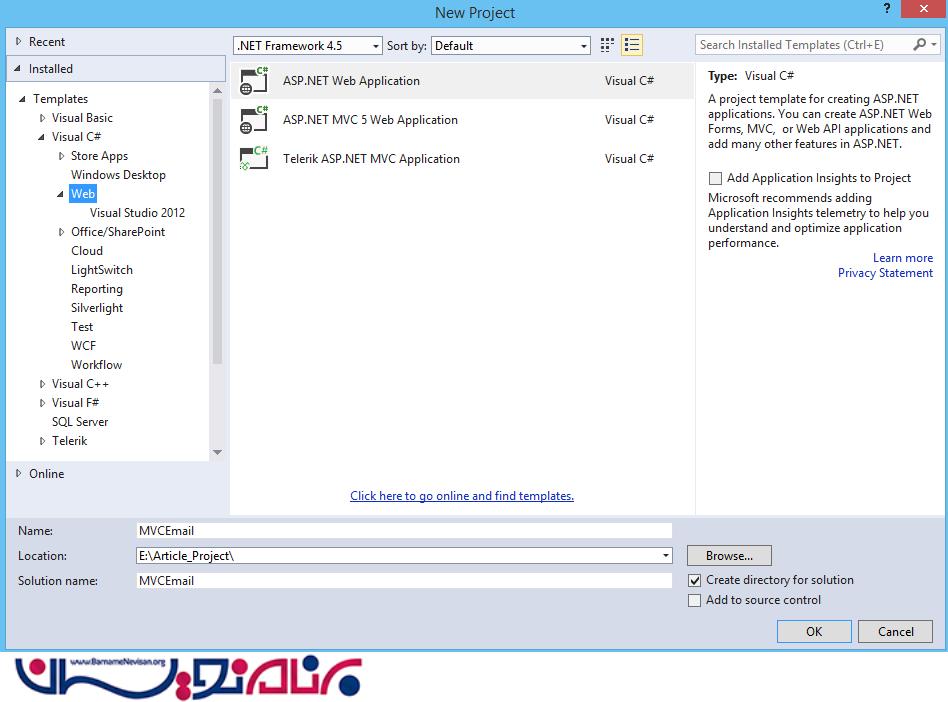948x702 pixels.
Task: Click the ASP.NET Web Application template icon
Action: point(254,81)
